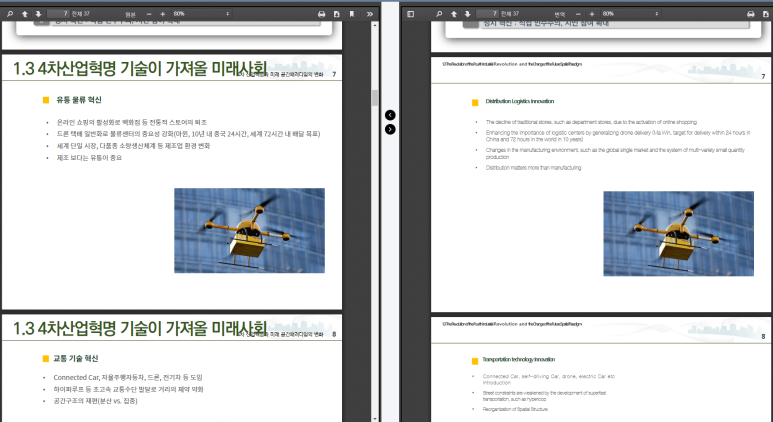The image size is (773, 422).
Task: Toggle the sidebar in right translated viewer
Action: tap(410, 14)
